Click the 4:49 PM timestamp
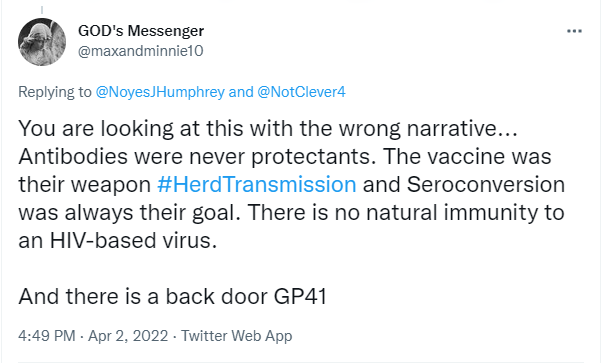 [x=46, y=336]
